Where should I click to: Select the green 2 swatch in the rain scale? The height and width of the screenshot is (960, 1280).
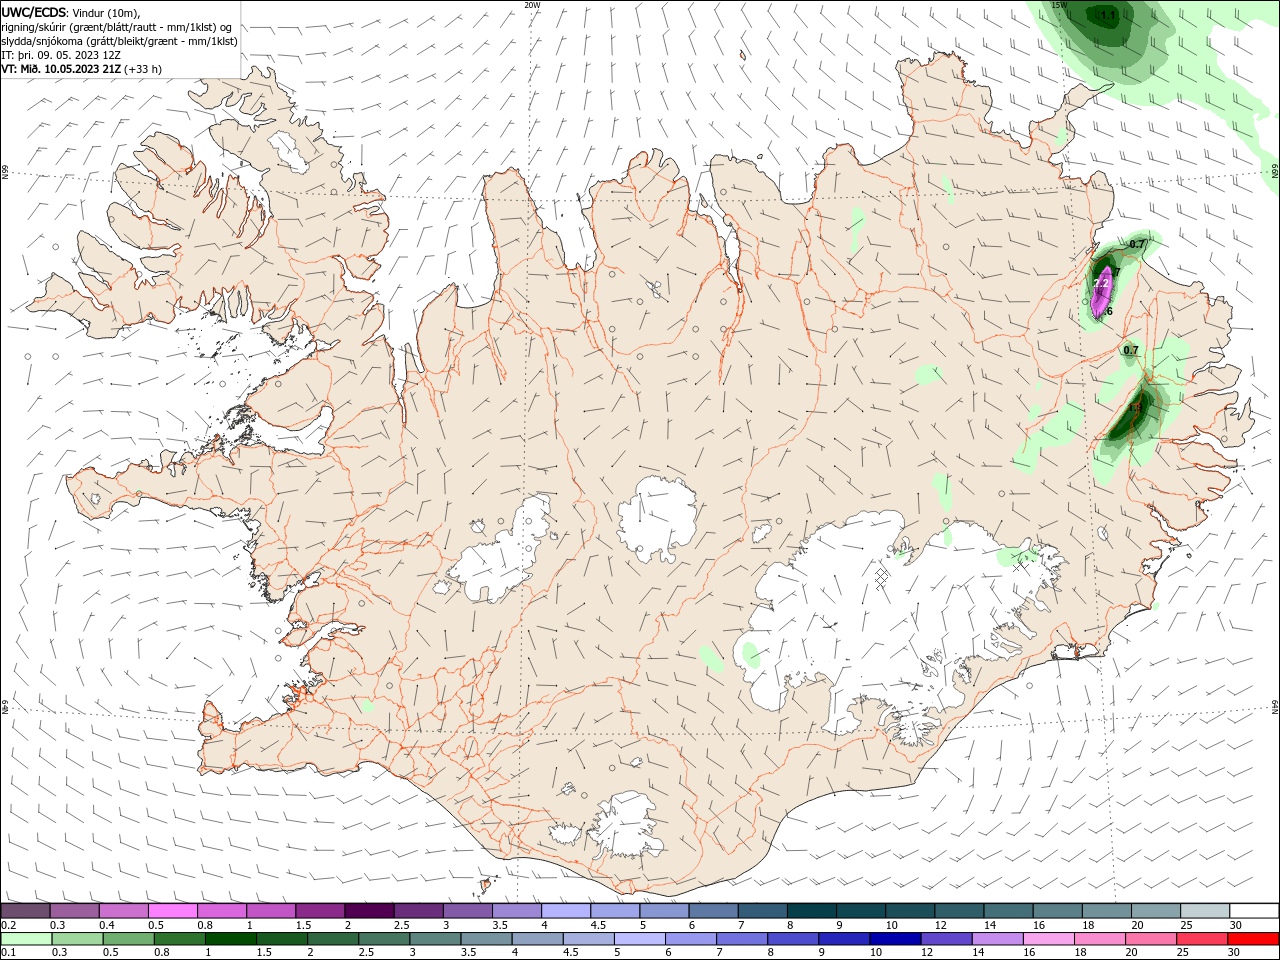332,939
